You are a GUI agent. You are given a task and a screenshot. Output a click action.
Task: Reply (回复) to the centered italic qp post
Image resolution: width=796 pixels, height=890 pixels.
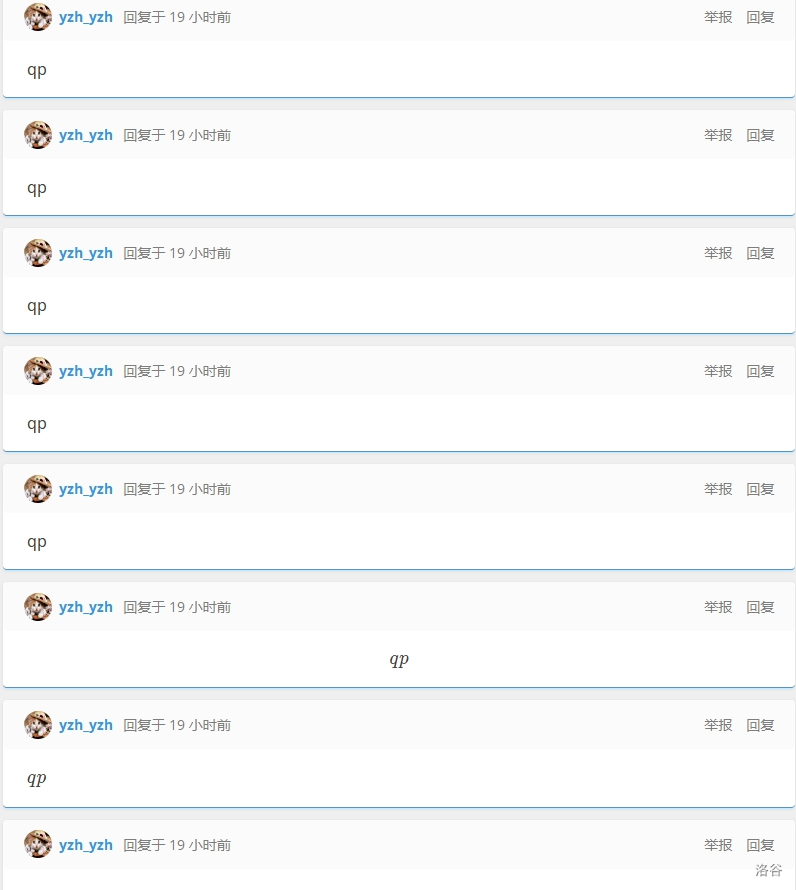(760, 607)
